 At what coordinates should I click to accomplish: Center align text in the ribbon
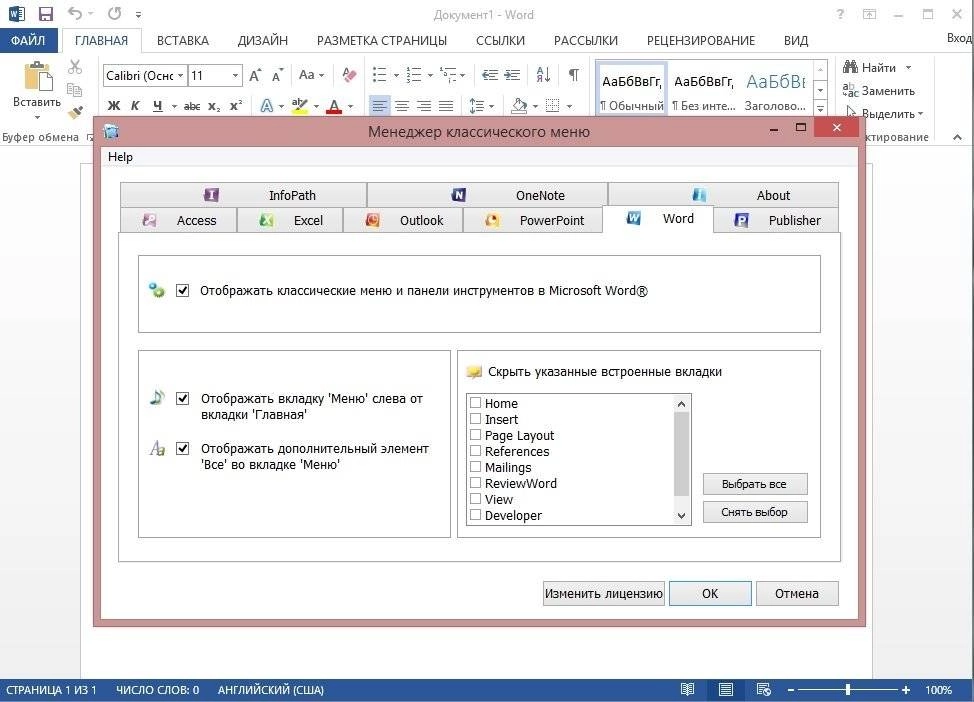(402, 106)
